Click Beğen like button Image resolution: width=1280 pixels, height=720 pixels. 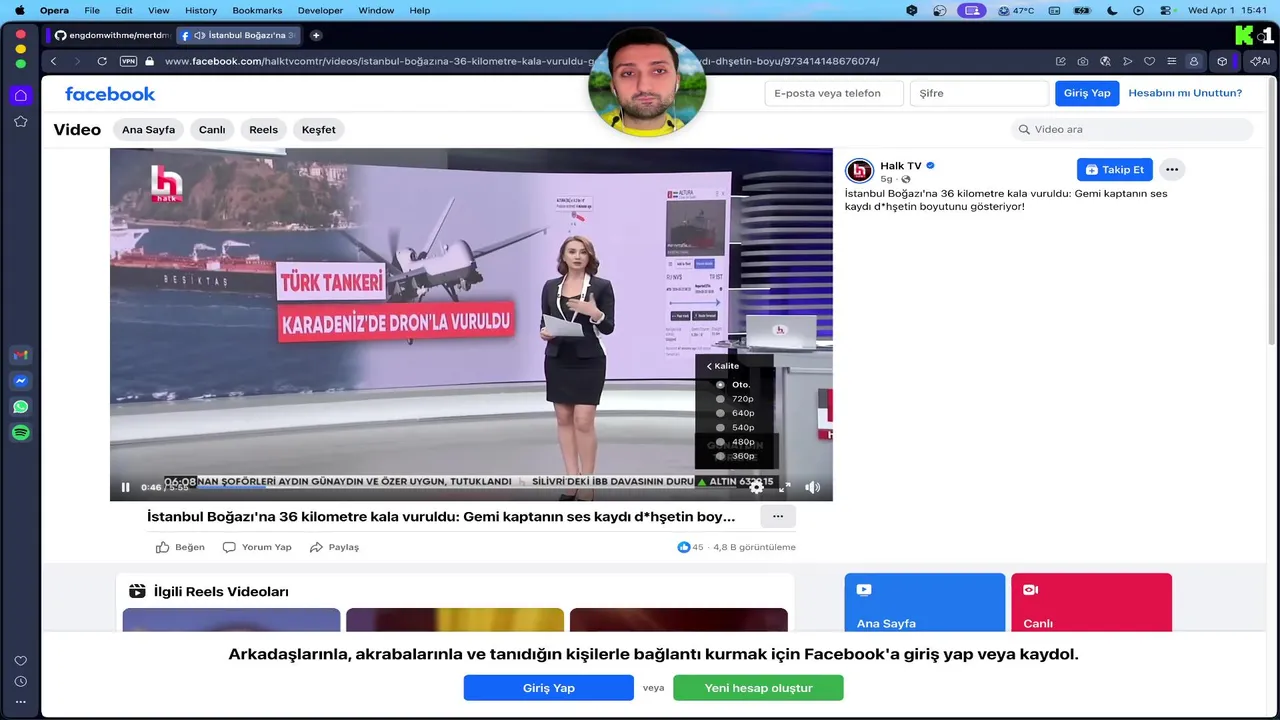[x=180, y=547]
